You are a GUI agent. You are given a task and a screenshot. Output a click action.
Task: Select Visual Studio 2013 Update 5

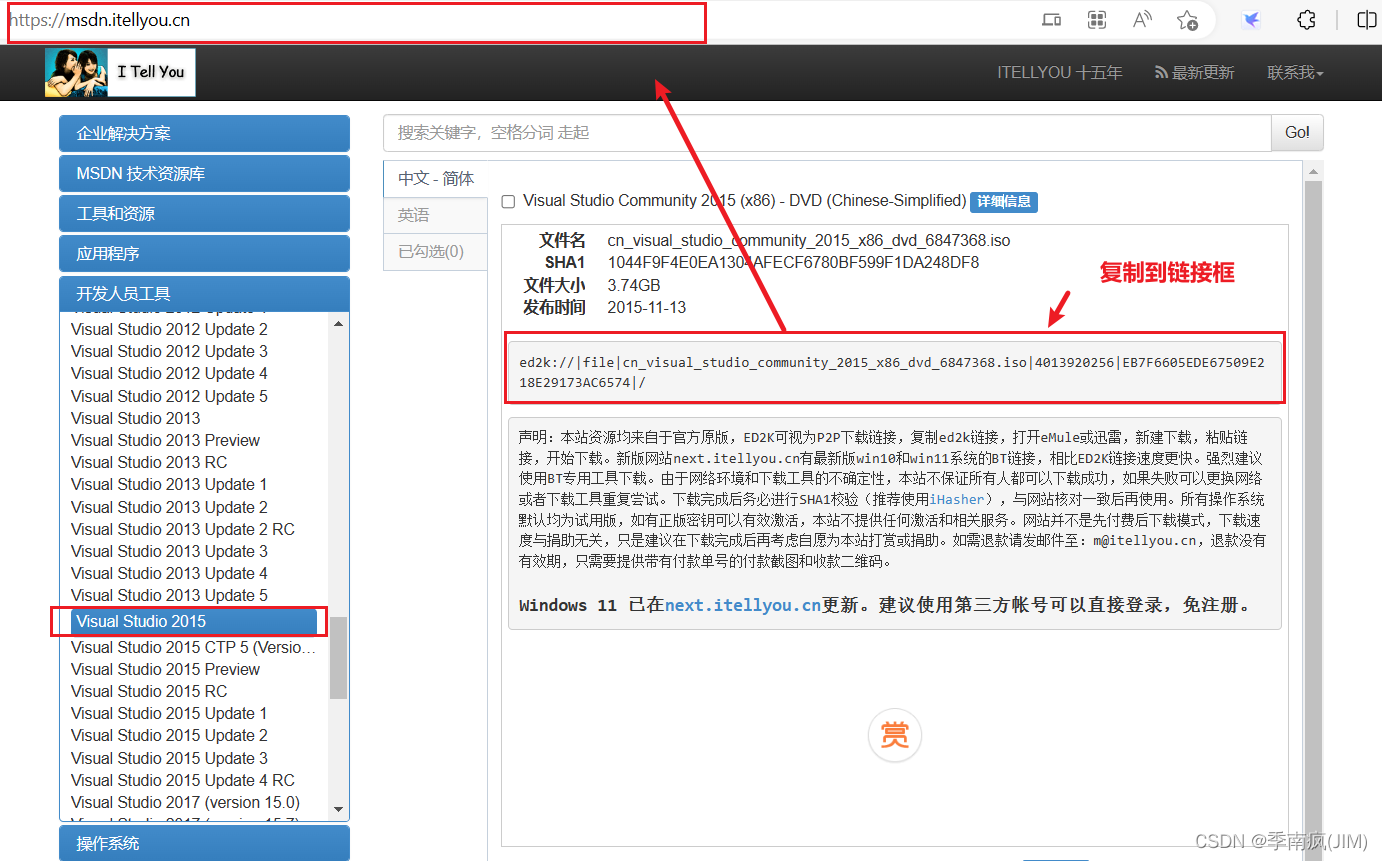169,595
